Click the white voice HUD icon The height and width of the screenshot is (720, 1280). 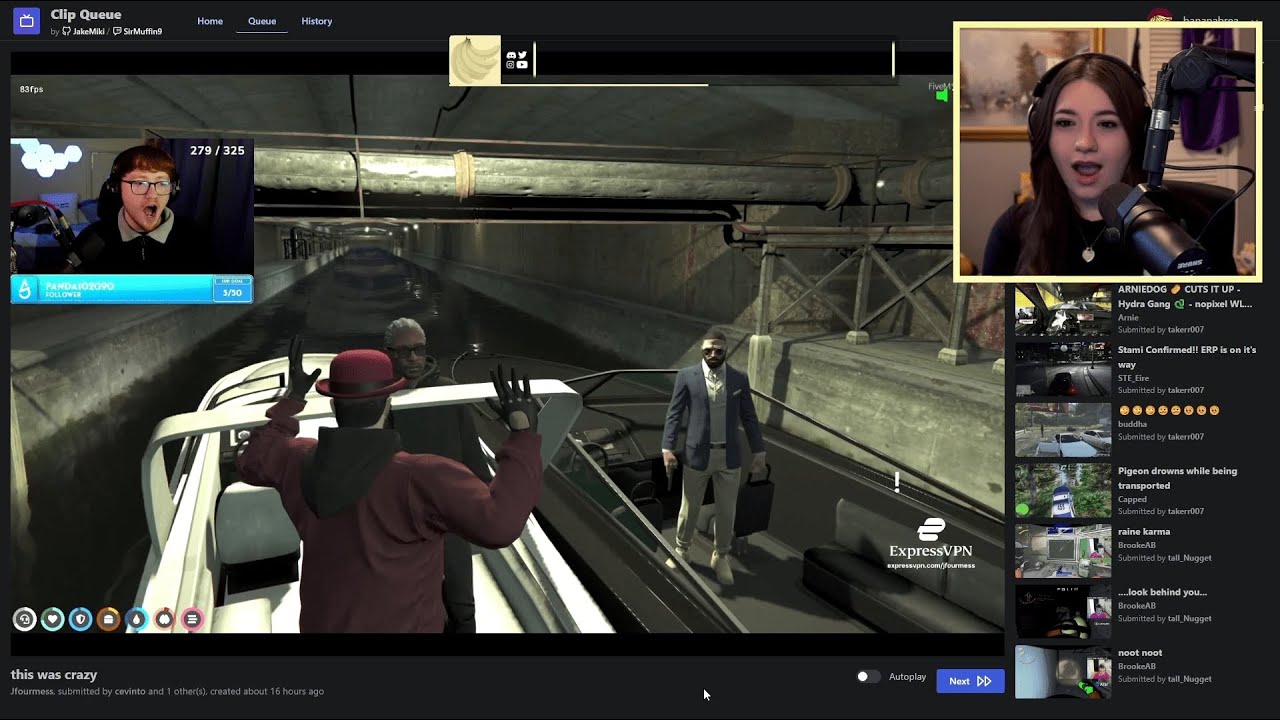(x=25, y=620)
